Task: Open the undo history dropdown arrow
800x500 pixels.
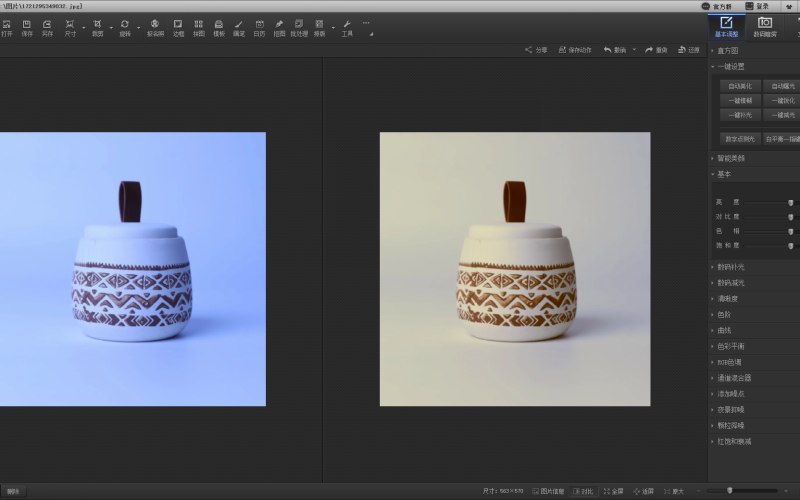Action: (634, 50)
